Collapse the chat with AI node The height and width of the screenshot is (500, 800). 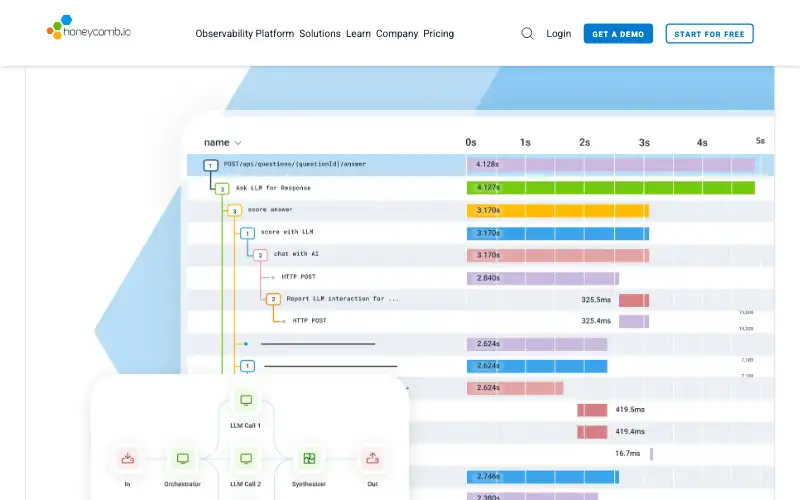[x=260, y=255]
